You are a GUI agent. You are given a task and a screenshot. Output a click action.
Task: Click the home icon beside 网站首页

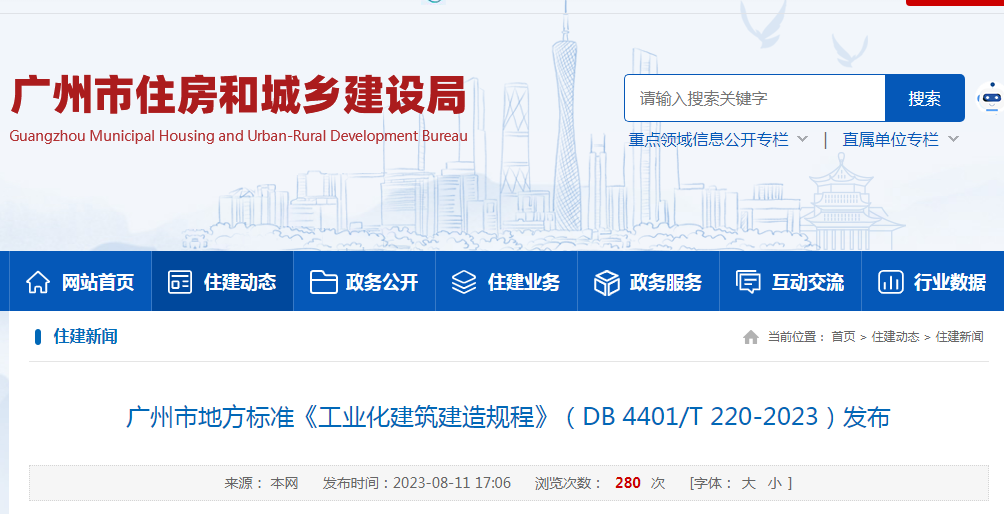pos(38,282)
